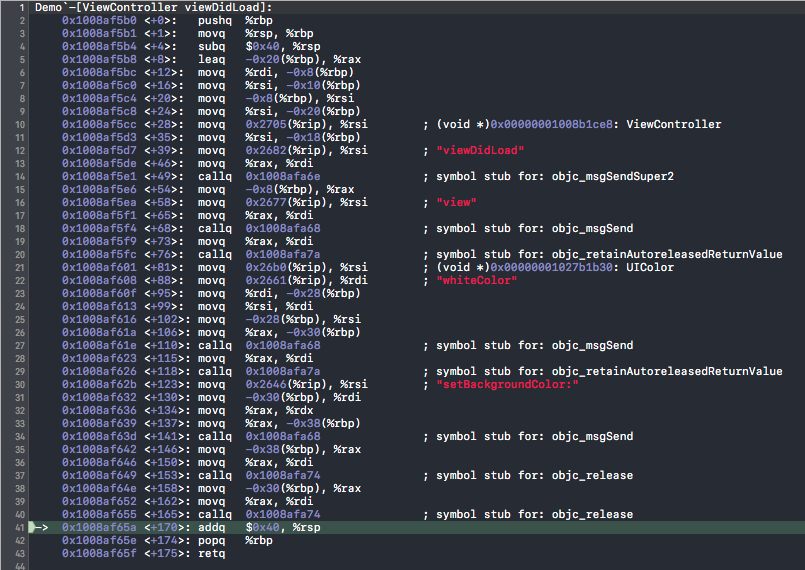The image size is (805, 570).
Task: Click call target 0x1008afa6e on line 14
Action: tap(282, 177)
